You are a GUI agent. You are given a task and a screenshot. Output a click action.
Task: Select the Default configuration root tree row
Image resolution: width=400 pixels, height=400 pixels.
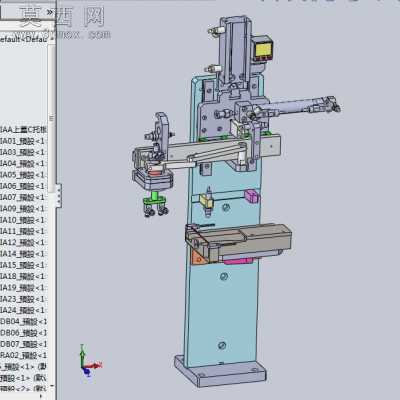23,39
